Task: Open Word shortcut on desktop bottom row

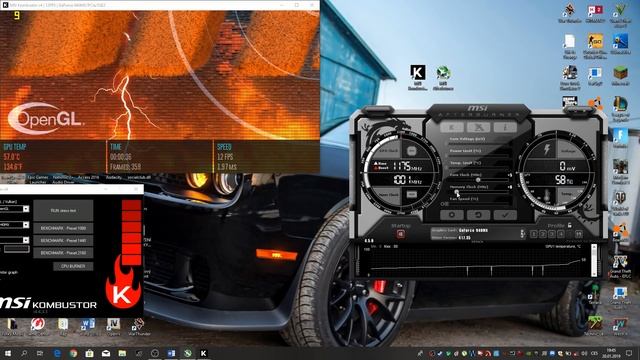Action: pos(88,327)
